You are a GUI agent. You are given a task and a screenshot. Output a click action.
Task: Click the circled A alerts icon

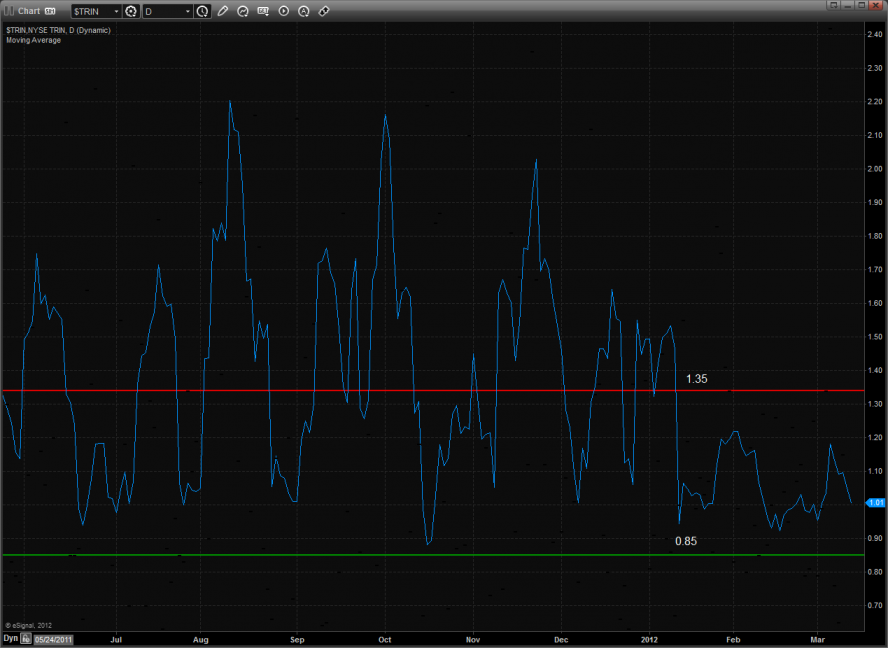(304, 12)
